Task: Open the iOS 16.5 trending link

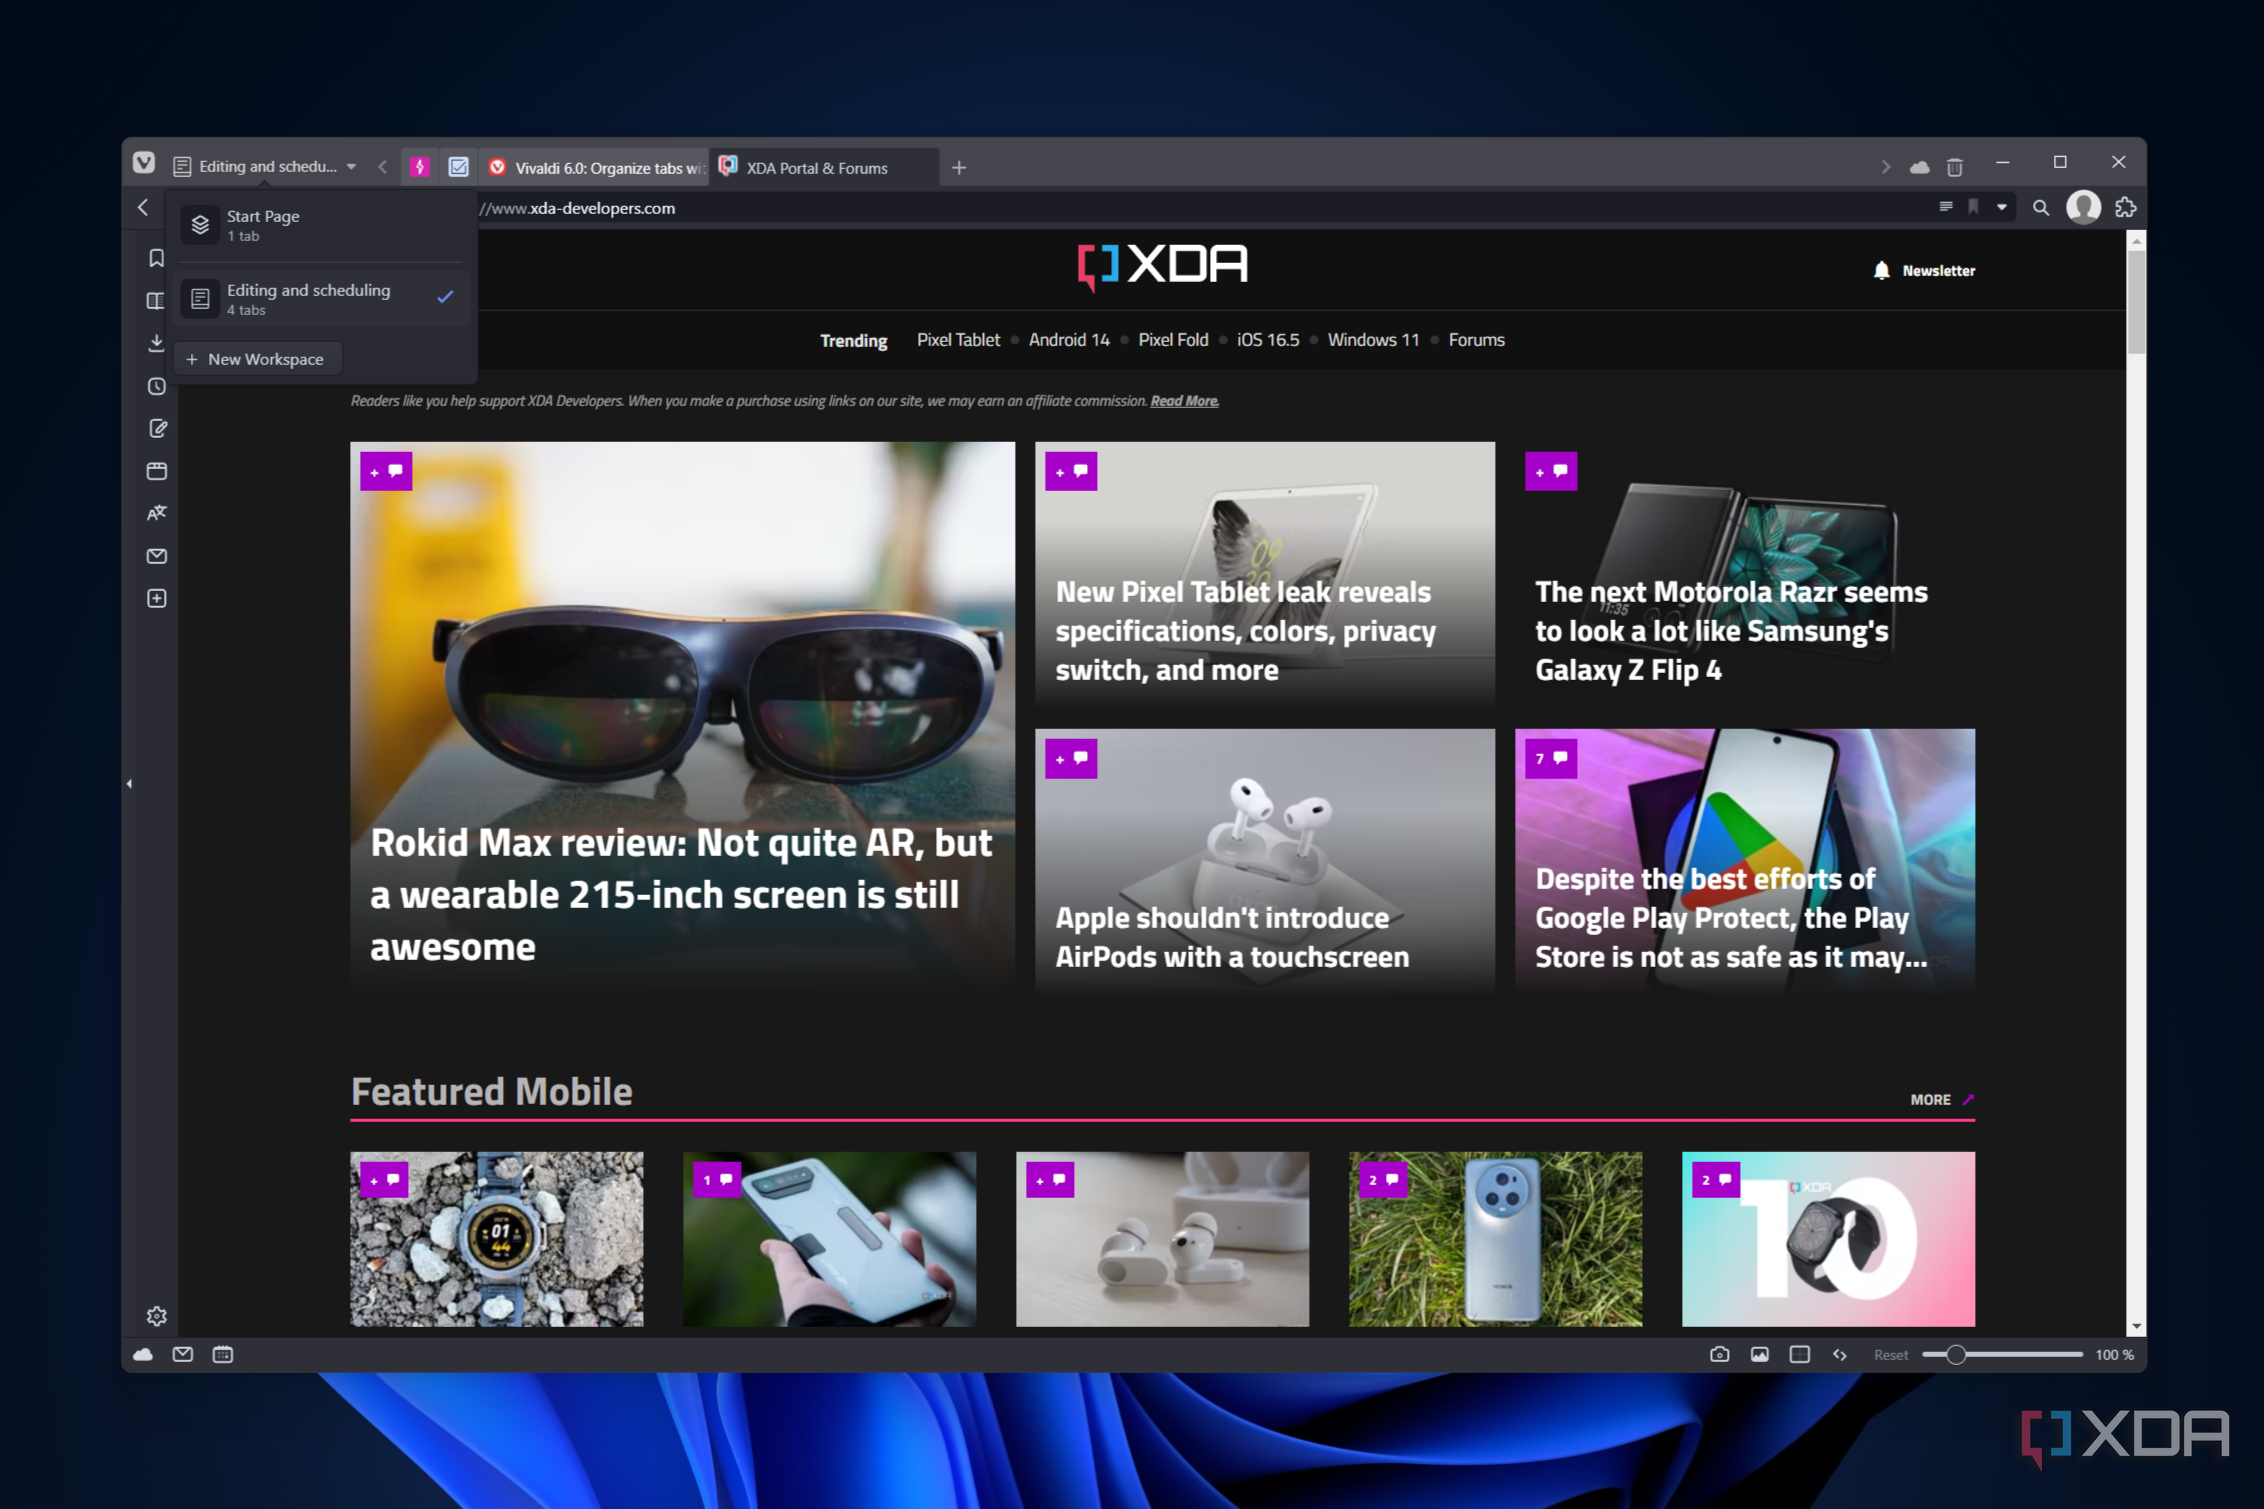Action: (1268, 340)
